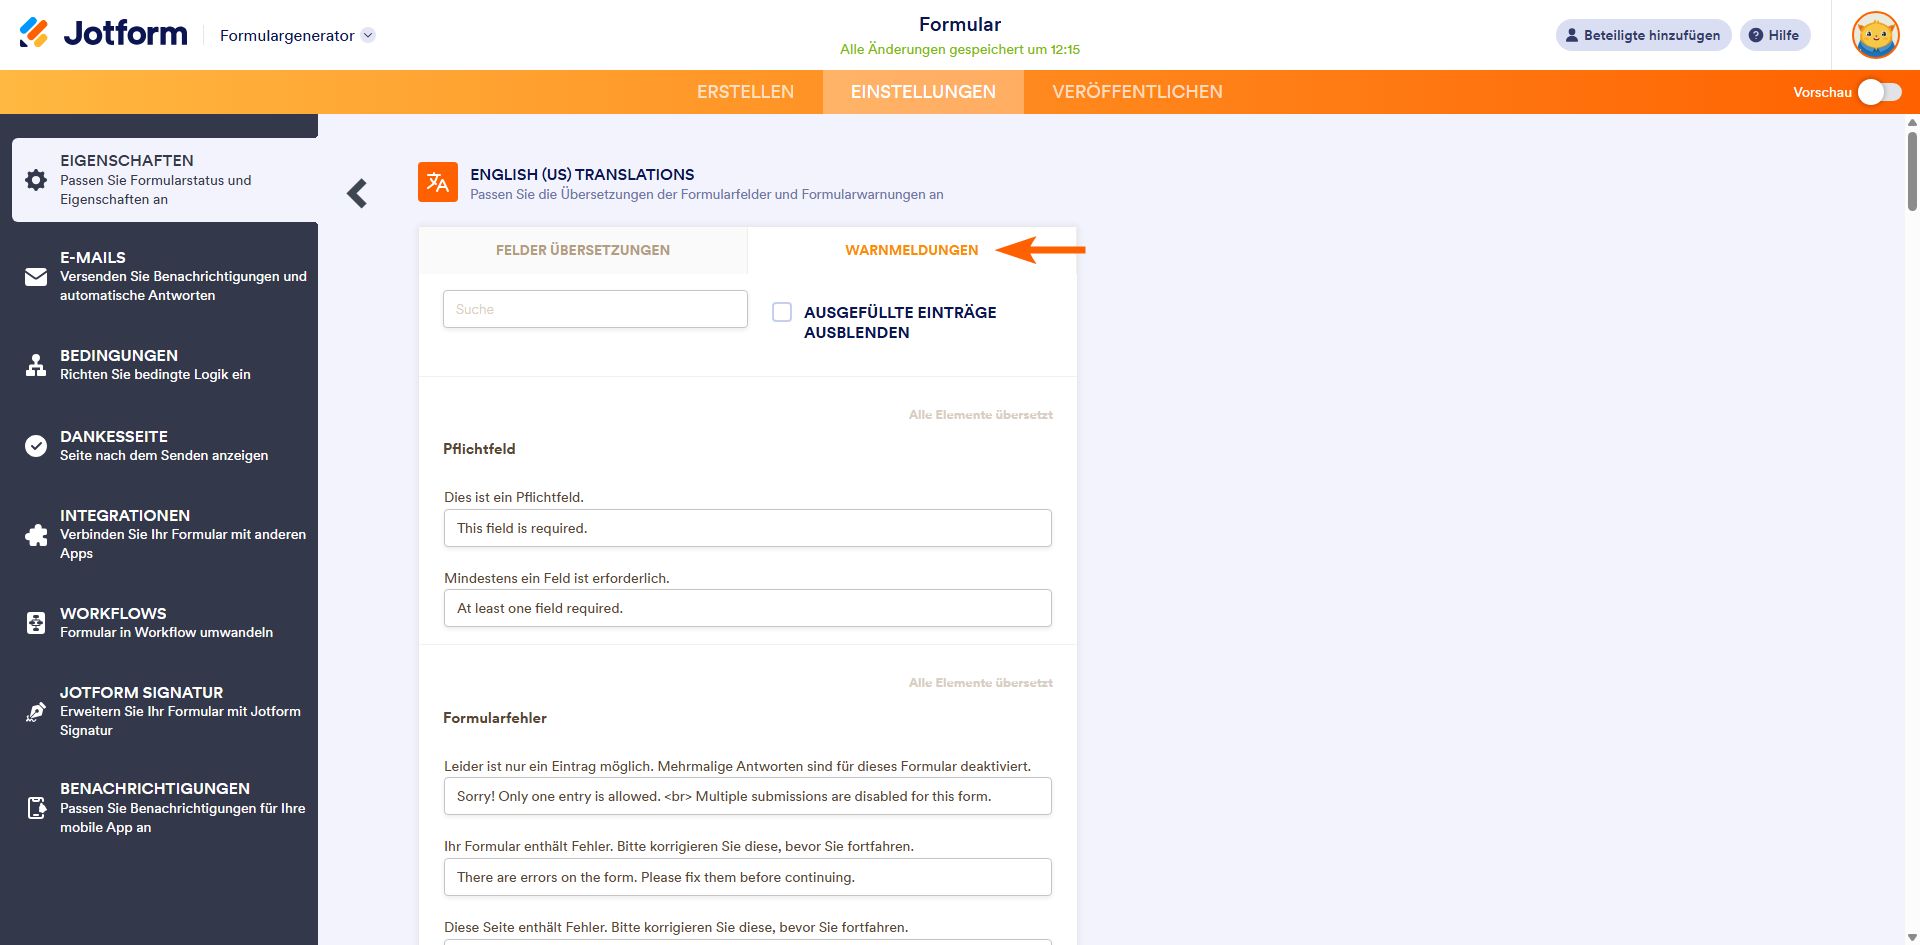Open Hilfe support
Image resolution: width=1920 pixels, height=945 pixels.
[1775, 35]
